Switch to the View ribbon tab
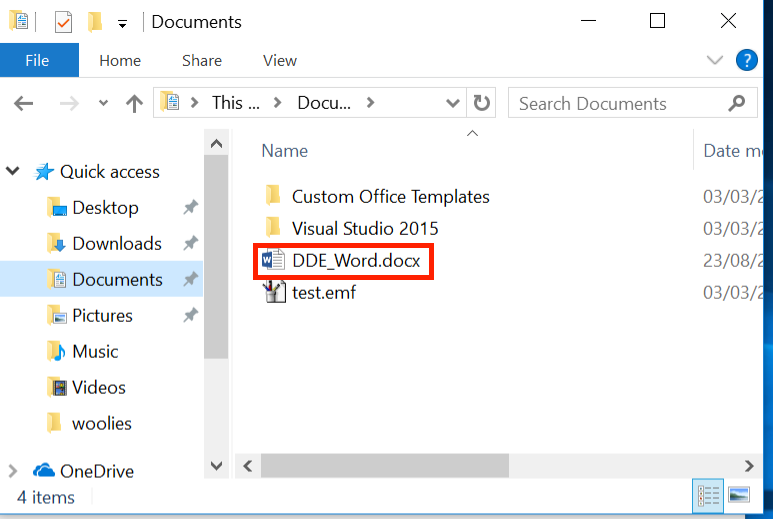 click(279, 60)
